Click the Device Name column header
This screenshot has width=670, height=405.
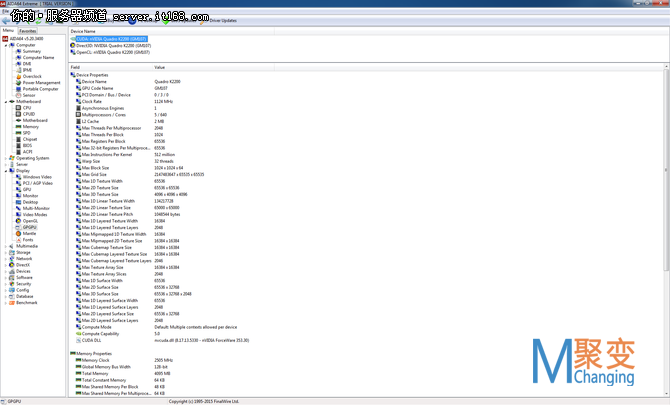click(171, 31)
